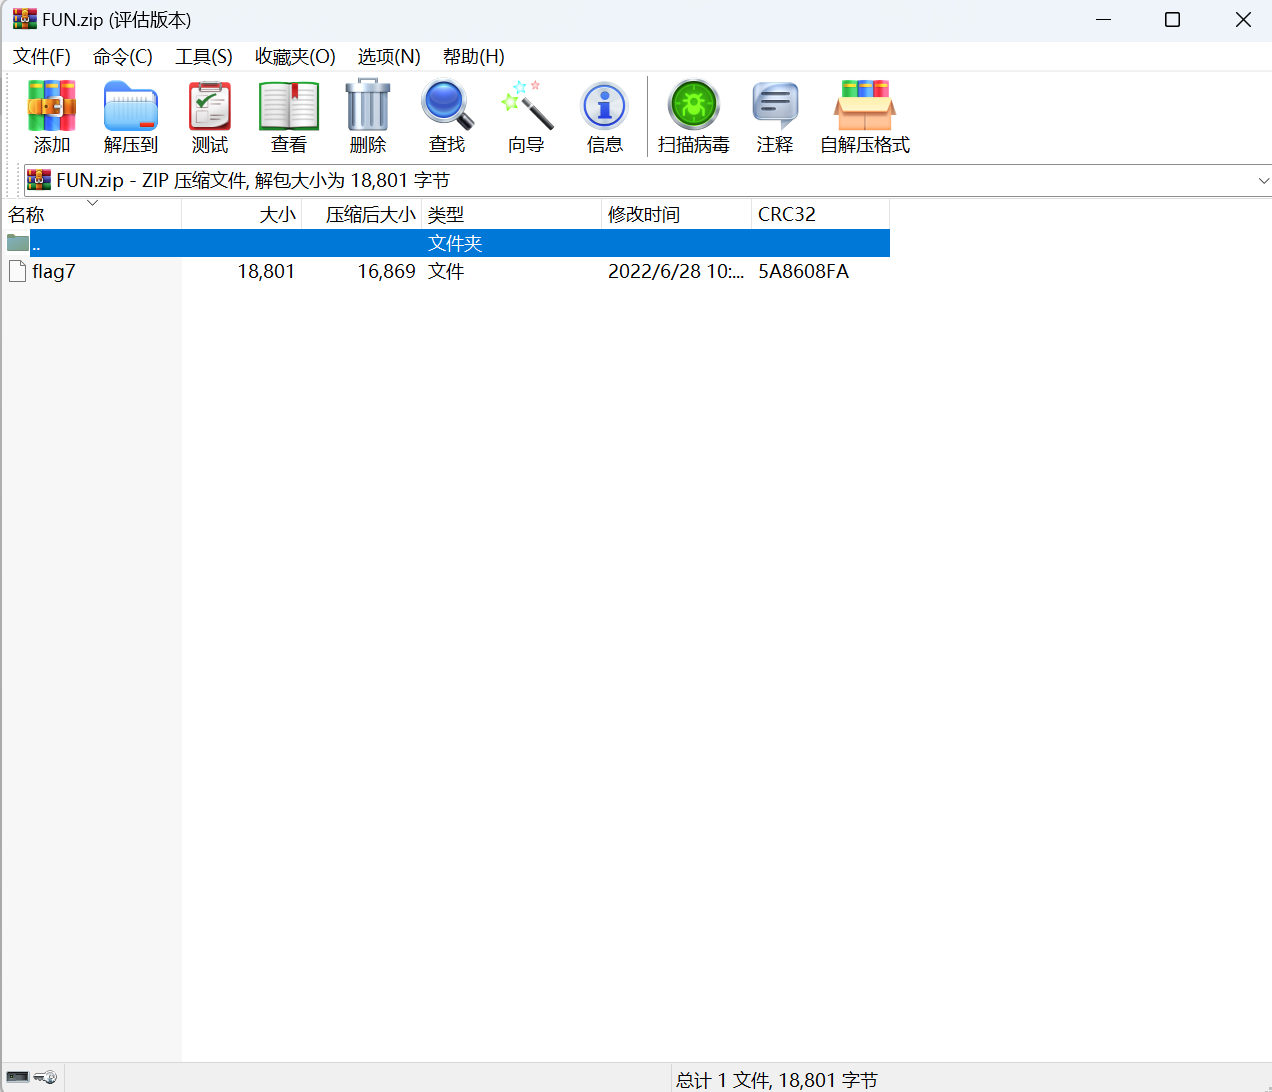Select the '..' parent folder row
1272x1092 pixels.
pos(446,243)
